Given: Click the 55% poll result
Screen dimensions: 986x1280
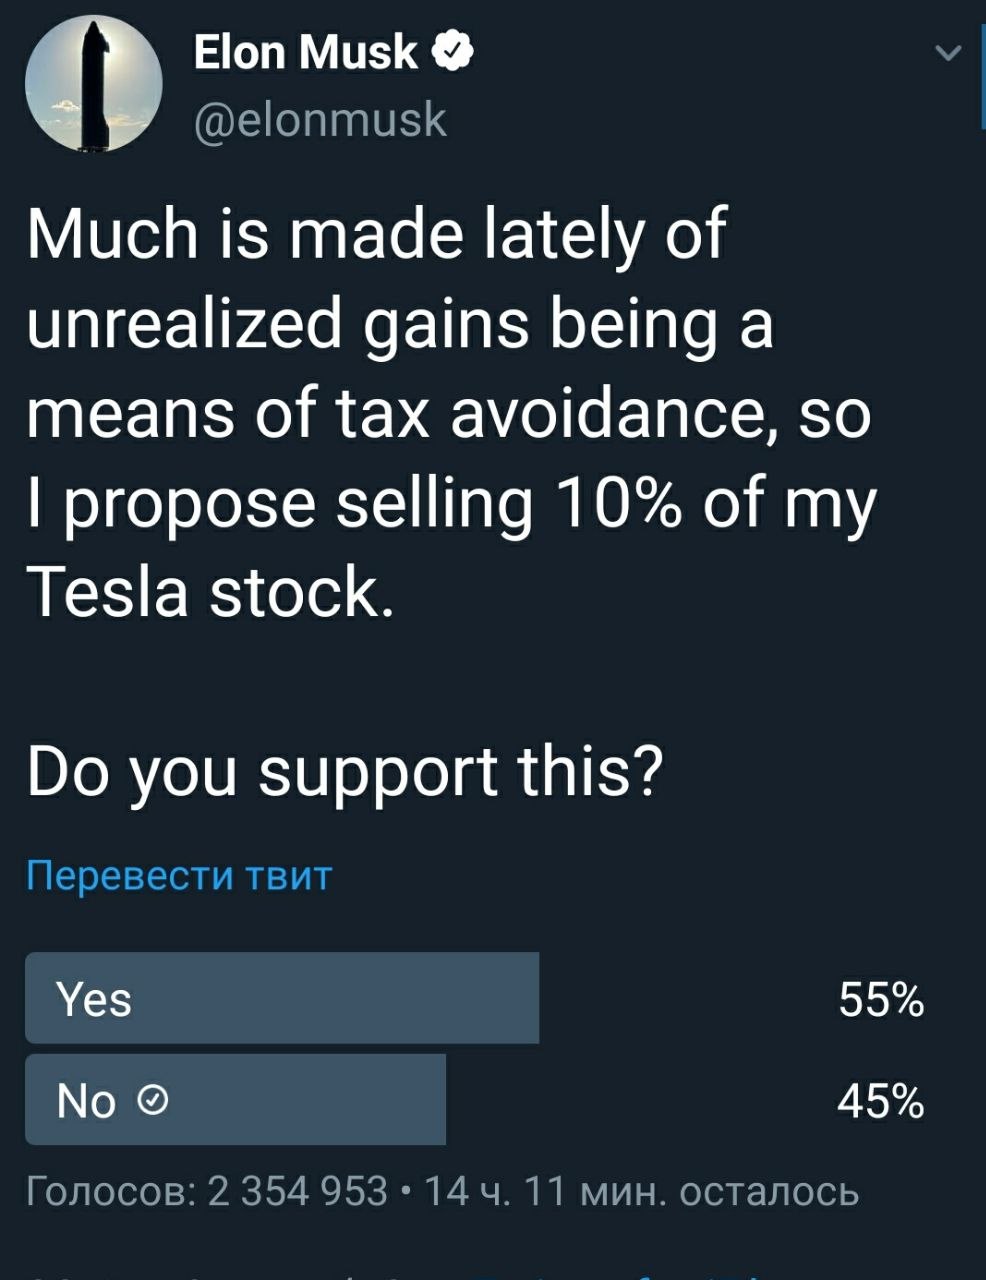Looking at the screenshot, I should pos(881,999).
